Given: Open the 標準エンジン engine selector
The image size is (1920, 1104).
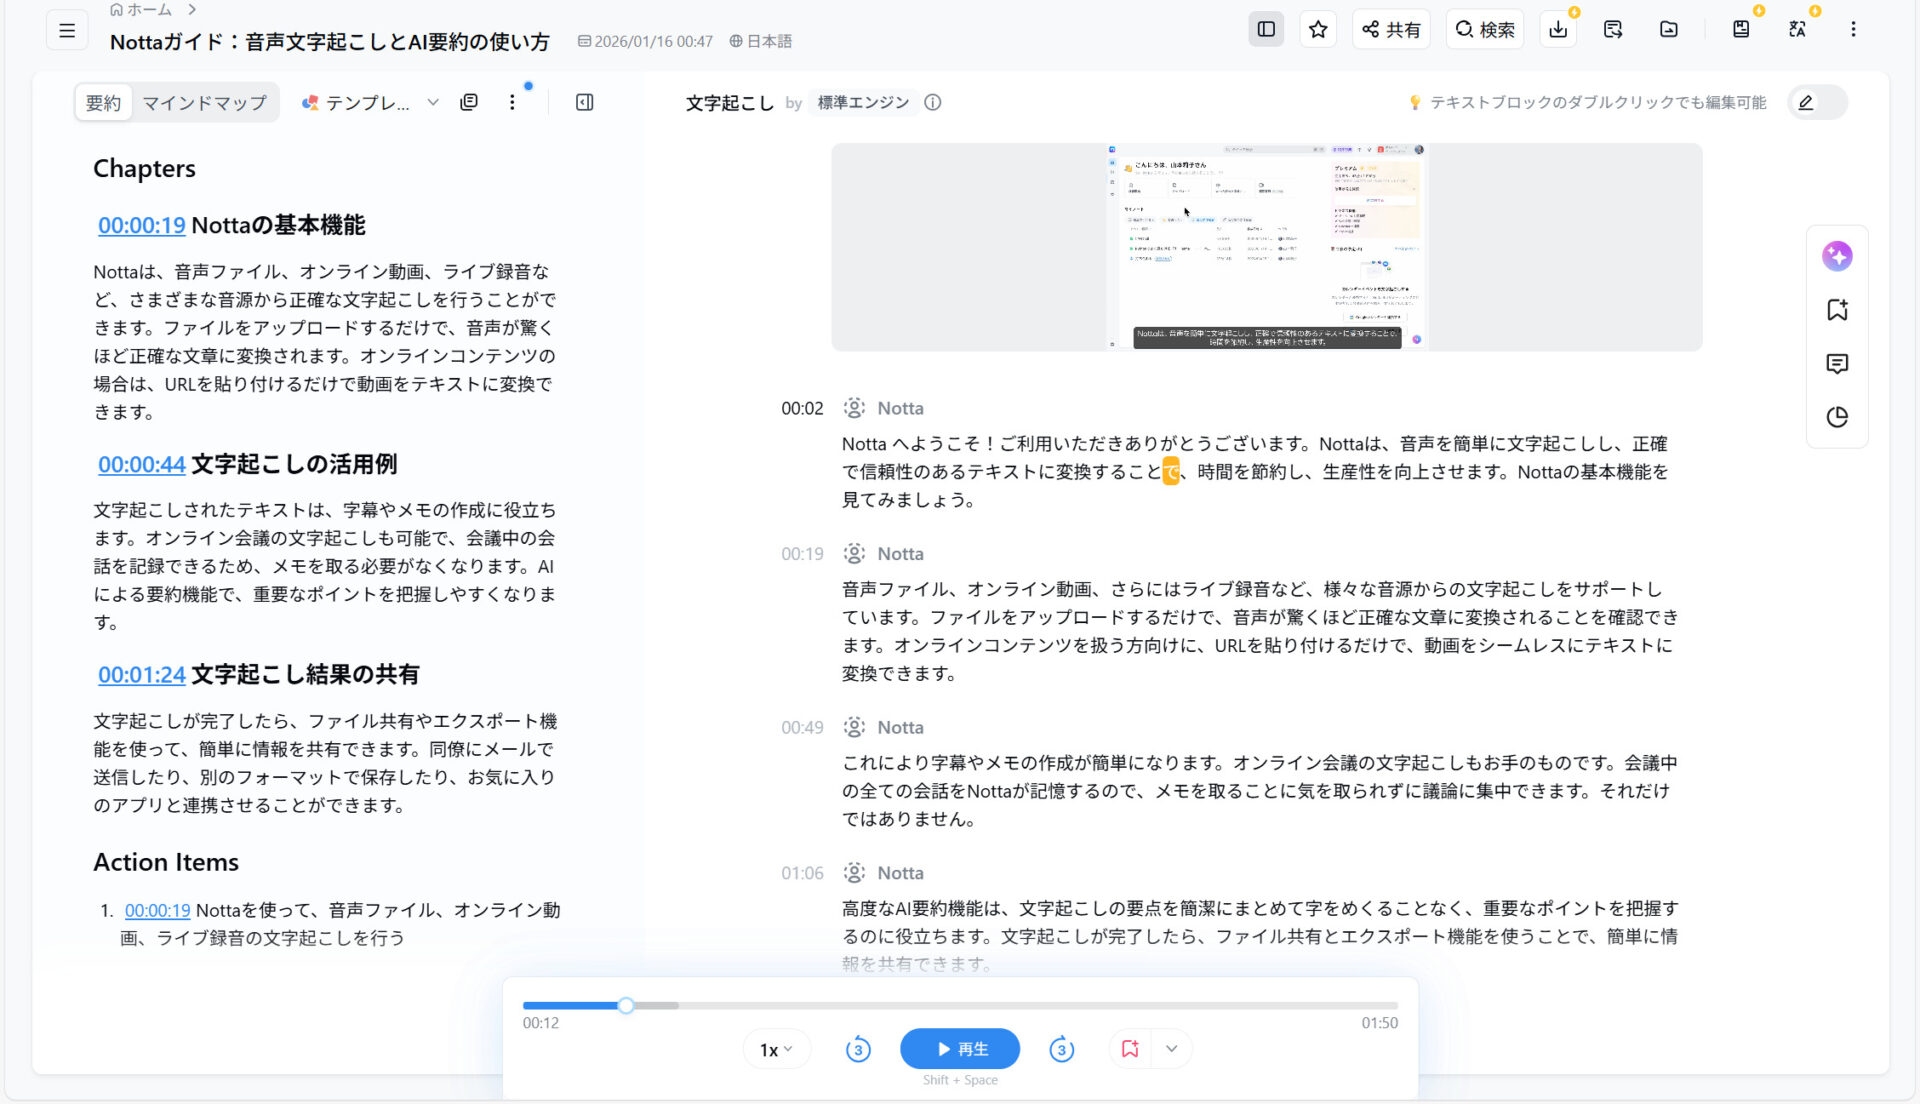Looking at the screenshot, I should [863, 102].
